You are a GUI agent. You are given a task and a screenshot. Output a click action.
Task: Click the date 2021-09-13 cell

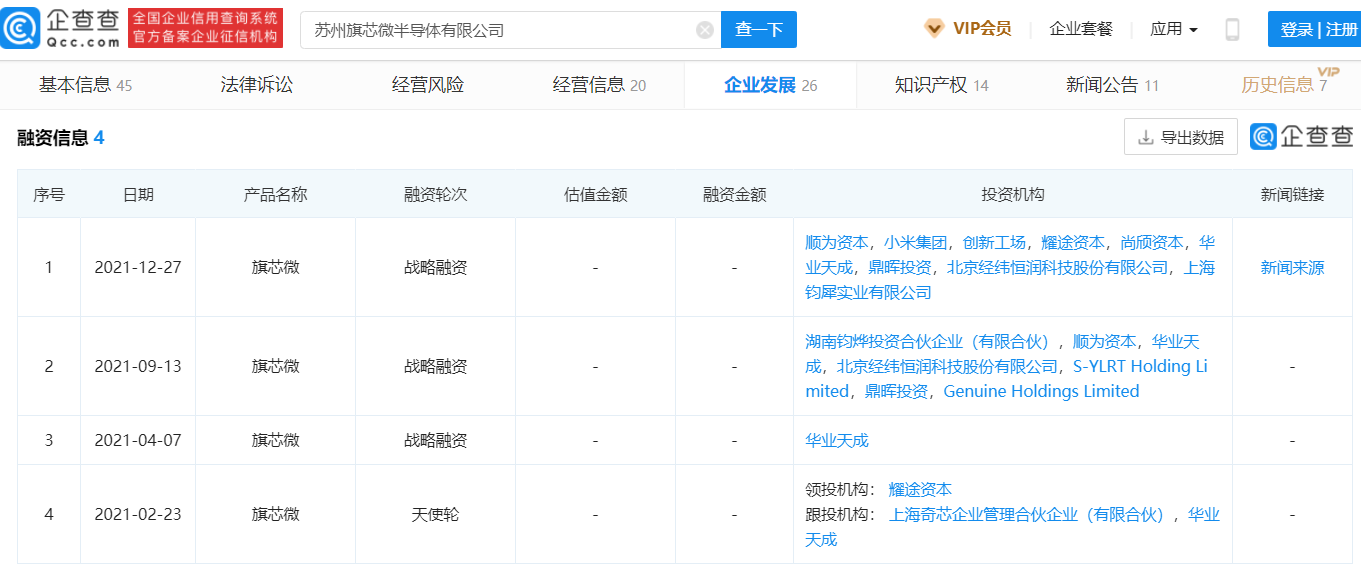pos(138,367)
